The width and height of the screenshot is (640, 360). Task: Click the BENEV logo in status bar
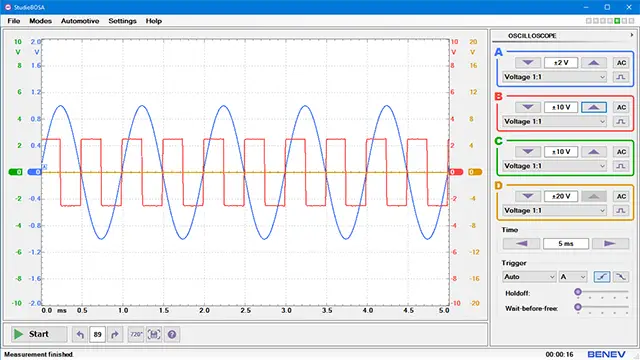point(606,354)
